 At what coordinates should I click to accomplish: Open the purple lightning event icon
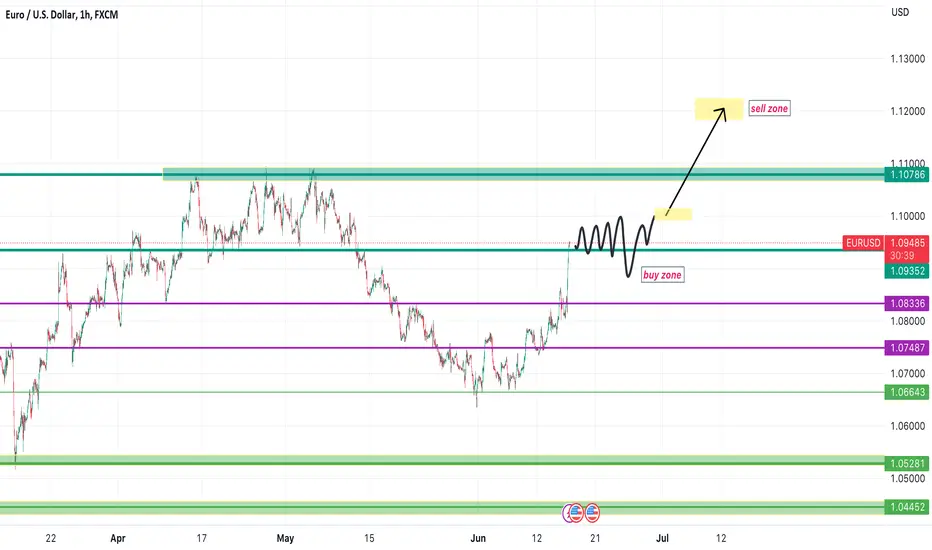coord(568,513)
